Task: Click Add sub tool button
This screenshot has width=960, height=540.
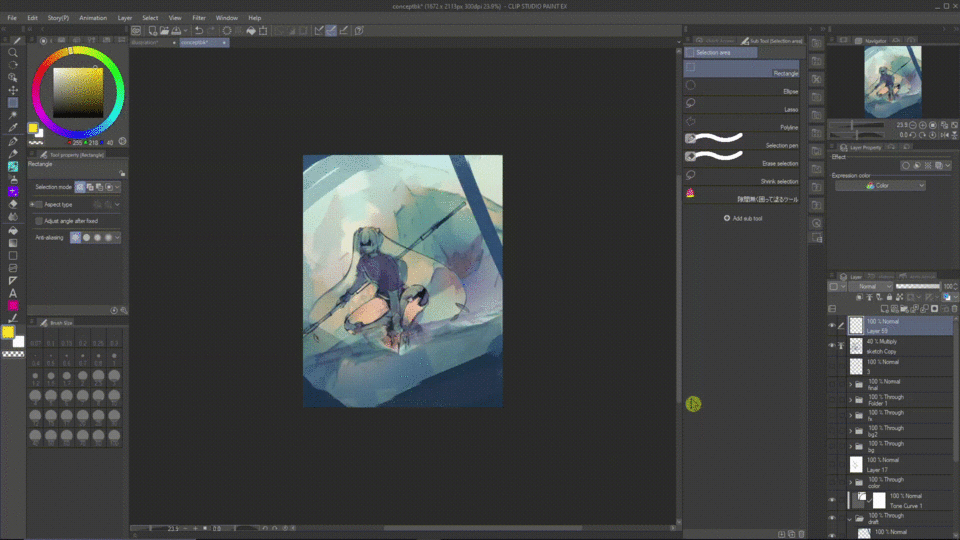Action: point(743,219)
